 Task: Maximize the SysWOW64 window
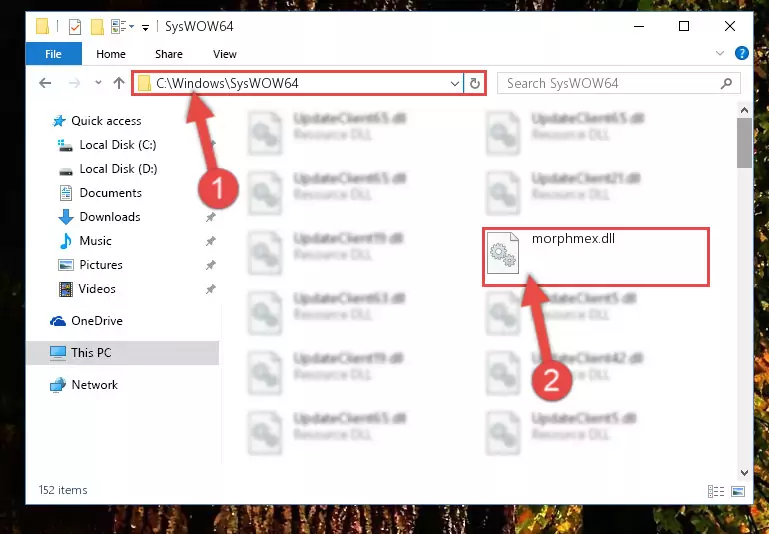(684, 26)
